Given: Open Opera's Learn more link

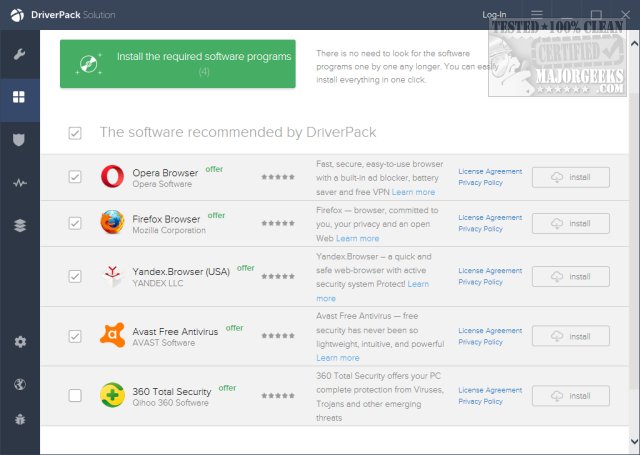Looking at the screenshot, I should click(x=413, y=192).
